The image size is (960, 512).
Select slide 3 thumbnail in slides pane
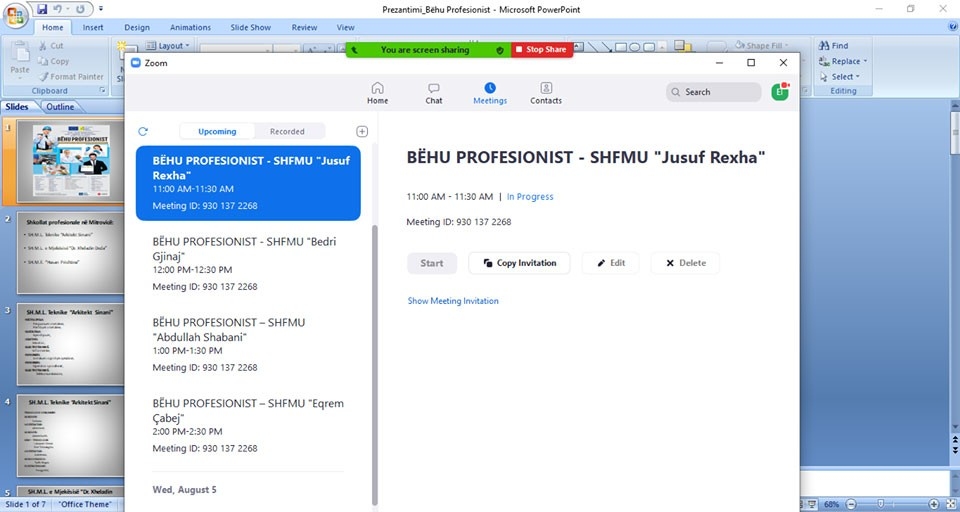(70, 344)
